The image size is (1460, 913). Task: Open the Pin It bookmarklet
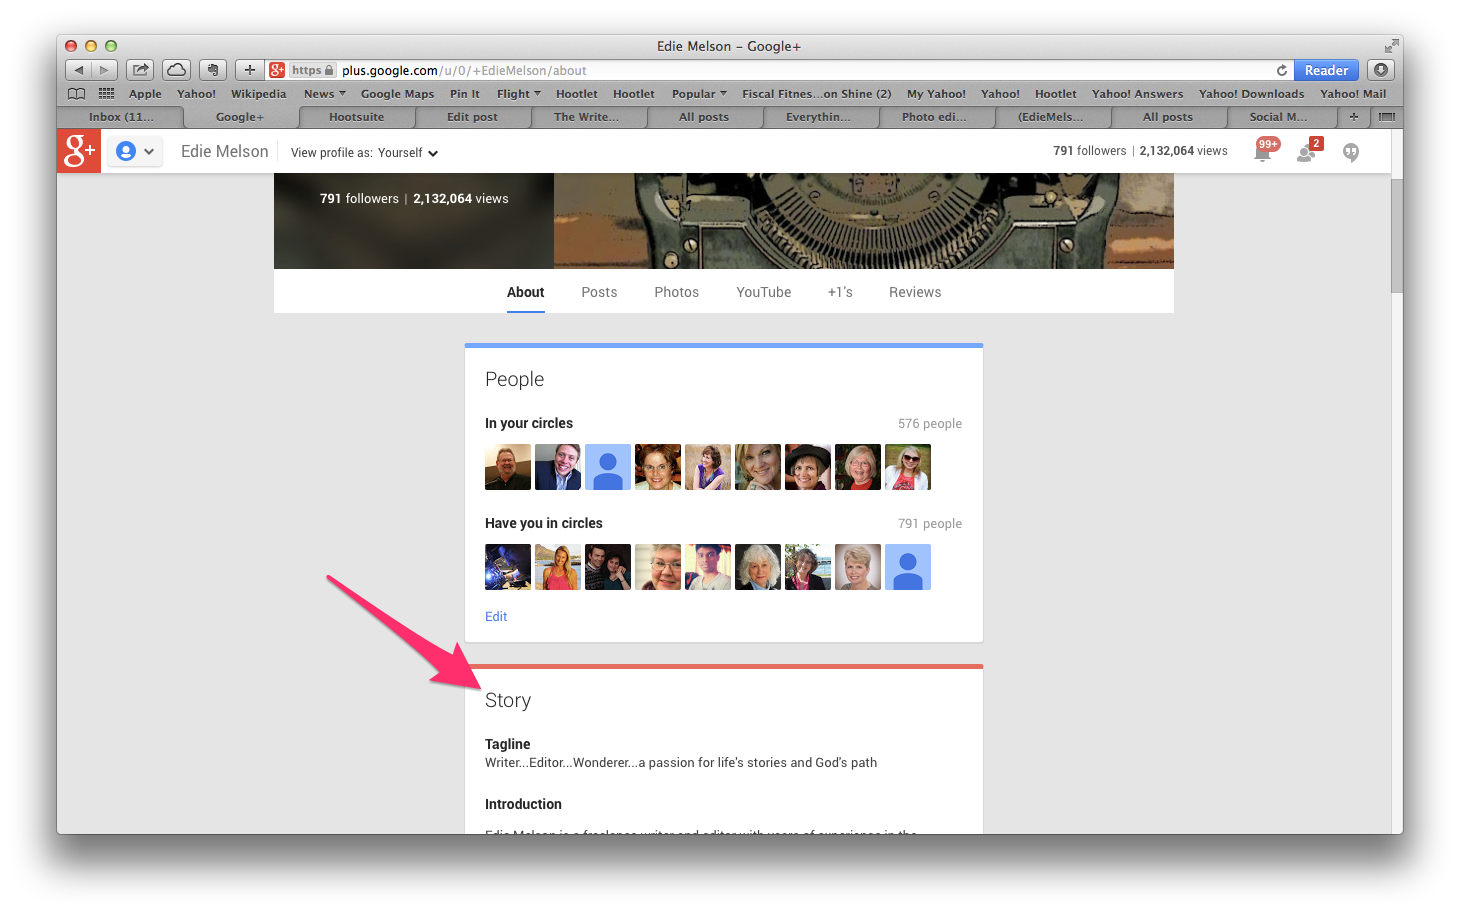[x=465, y=94]
